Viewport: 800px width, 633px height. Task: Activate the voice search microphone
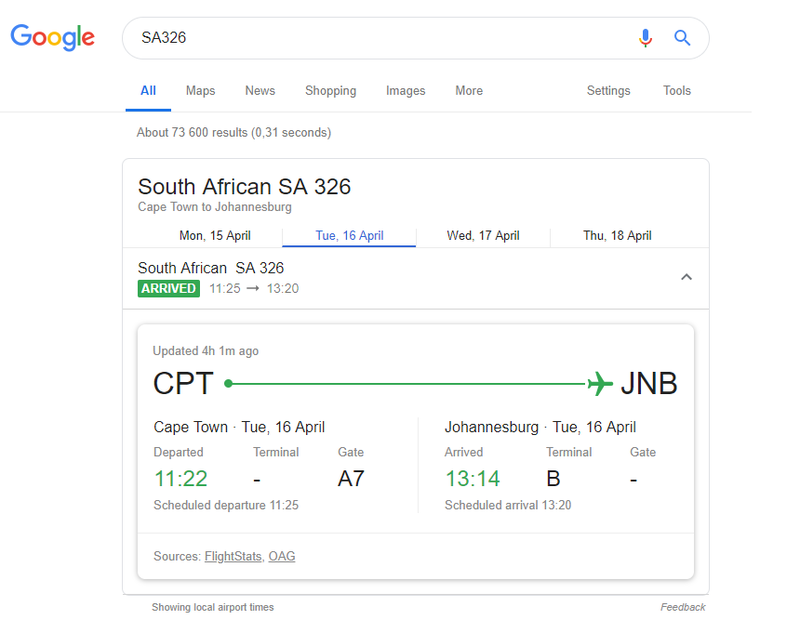[645, 37]
